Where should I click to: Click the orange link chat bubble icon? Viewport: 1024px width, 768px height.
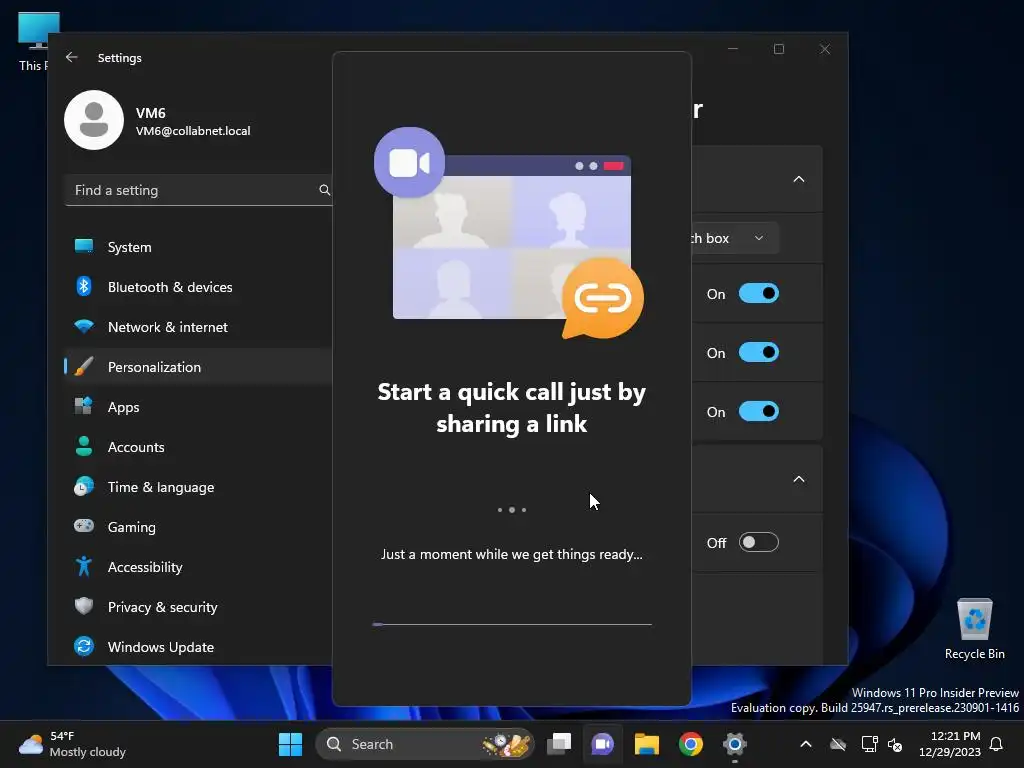coord(602,298)
